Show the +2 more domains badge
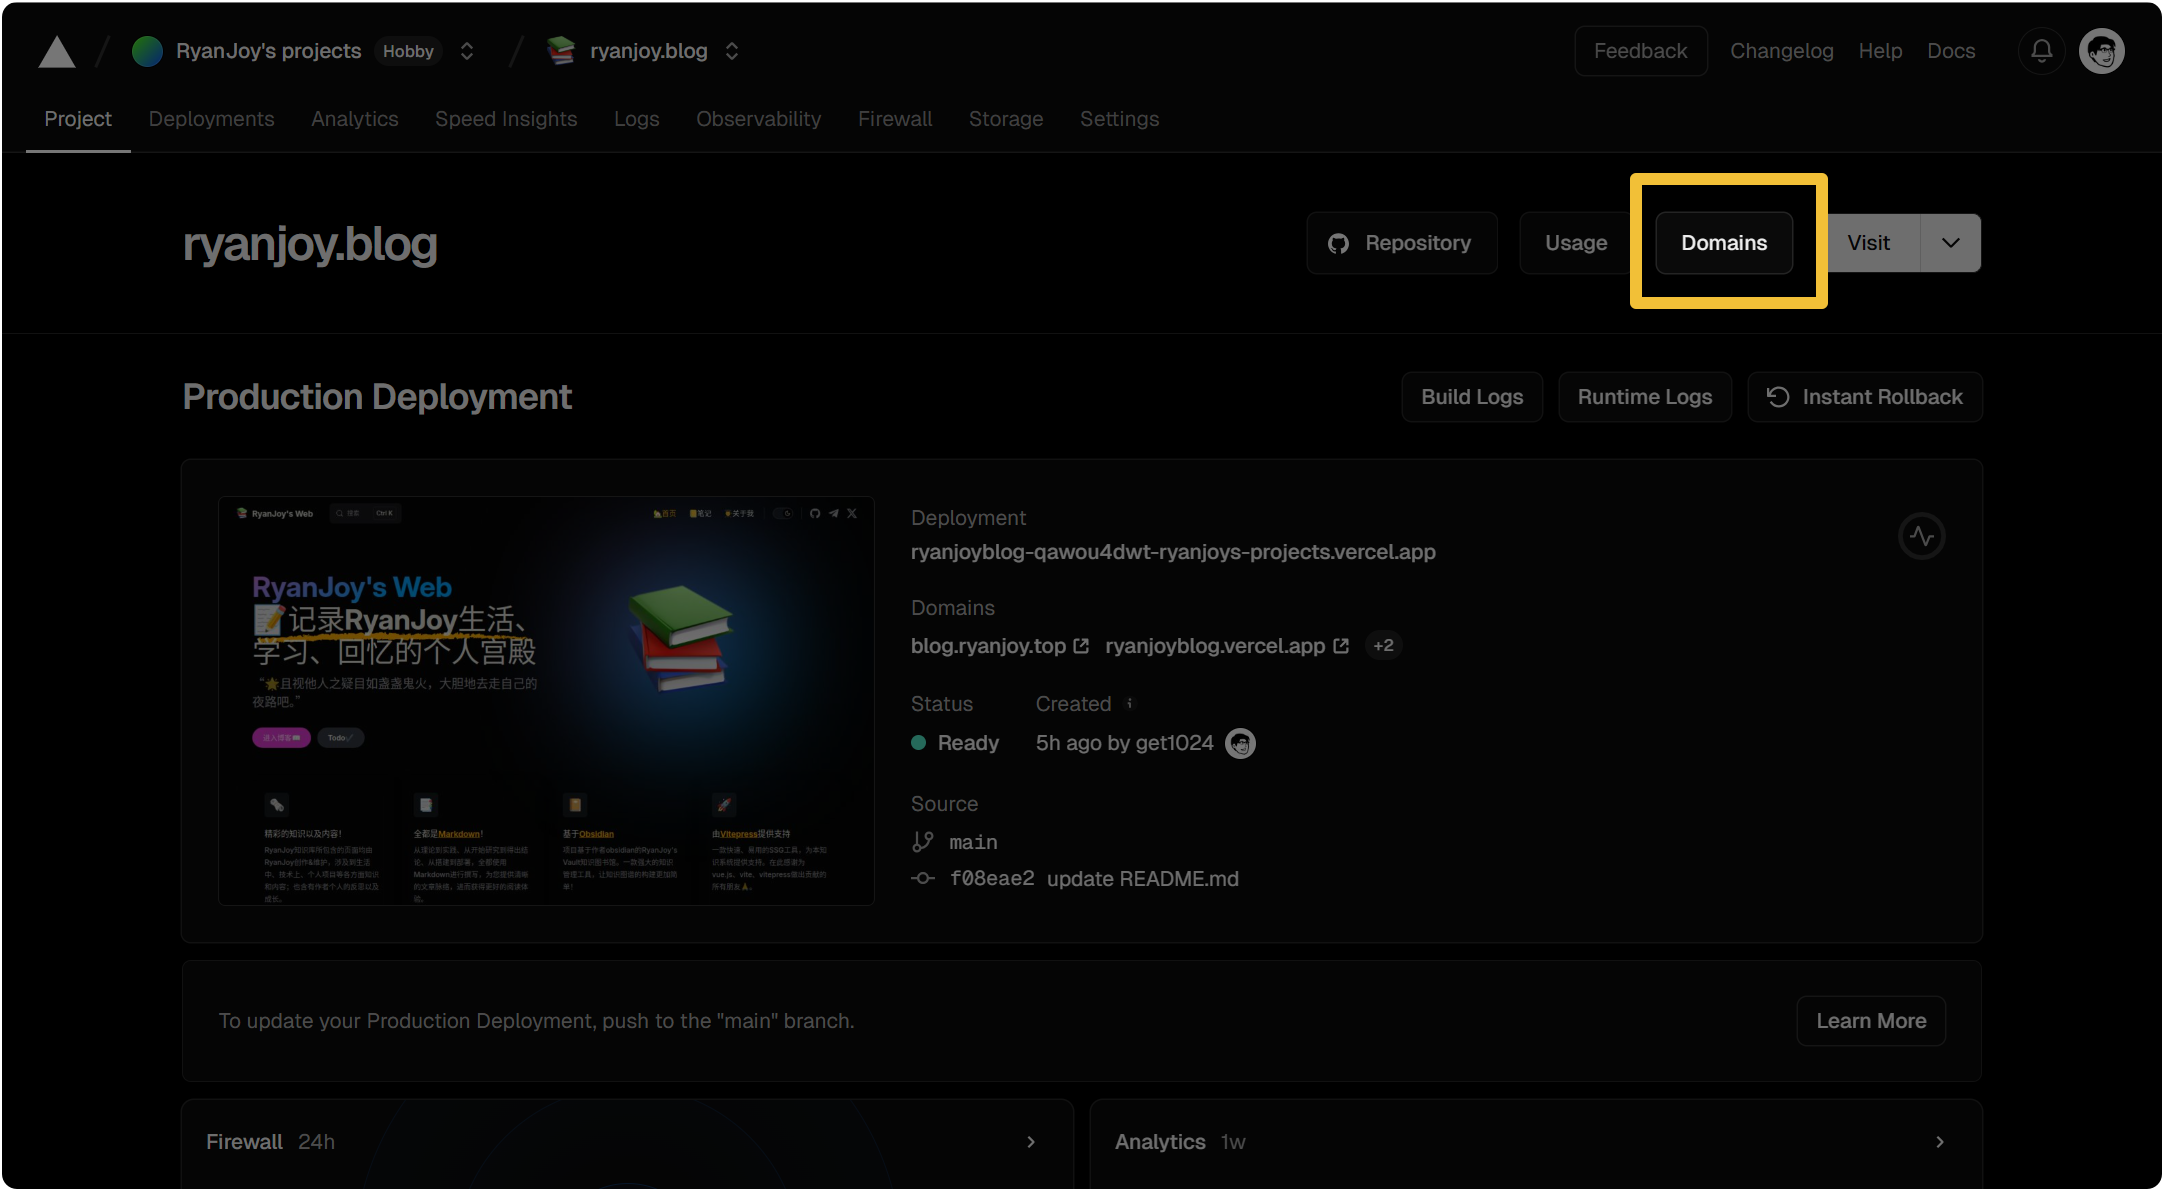2164x1191 pixels. [1383, 646]
